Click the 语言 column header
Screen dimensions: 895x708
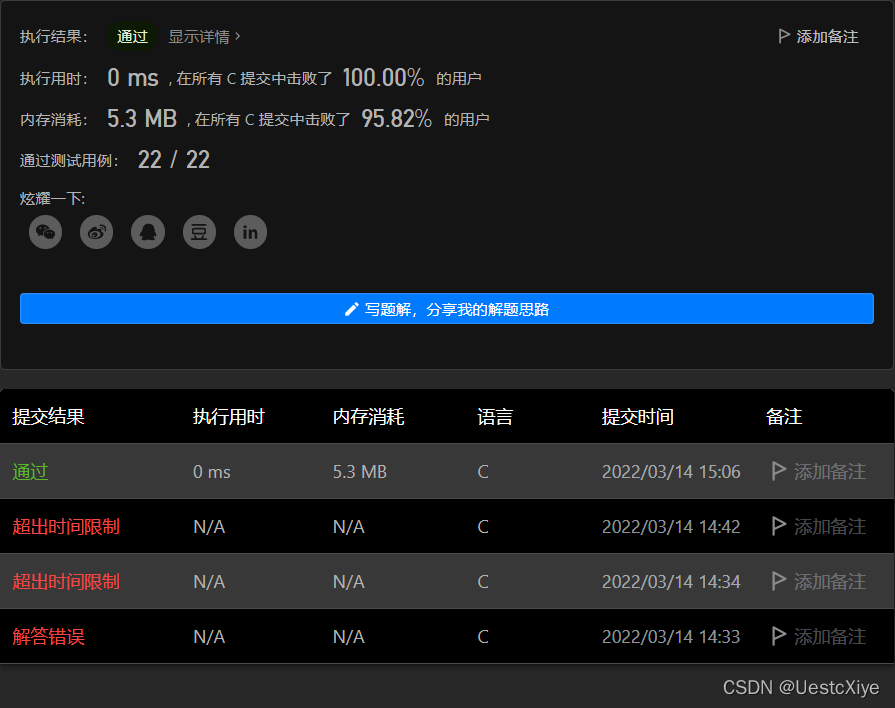(495, 417)
